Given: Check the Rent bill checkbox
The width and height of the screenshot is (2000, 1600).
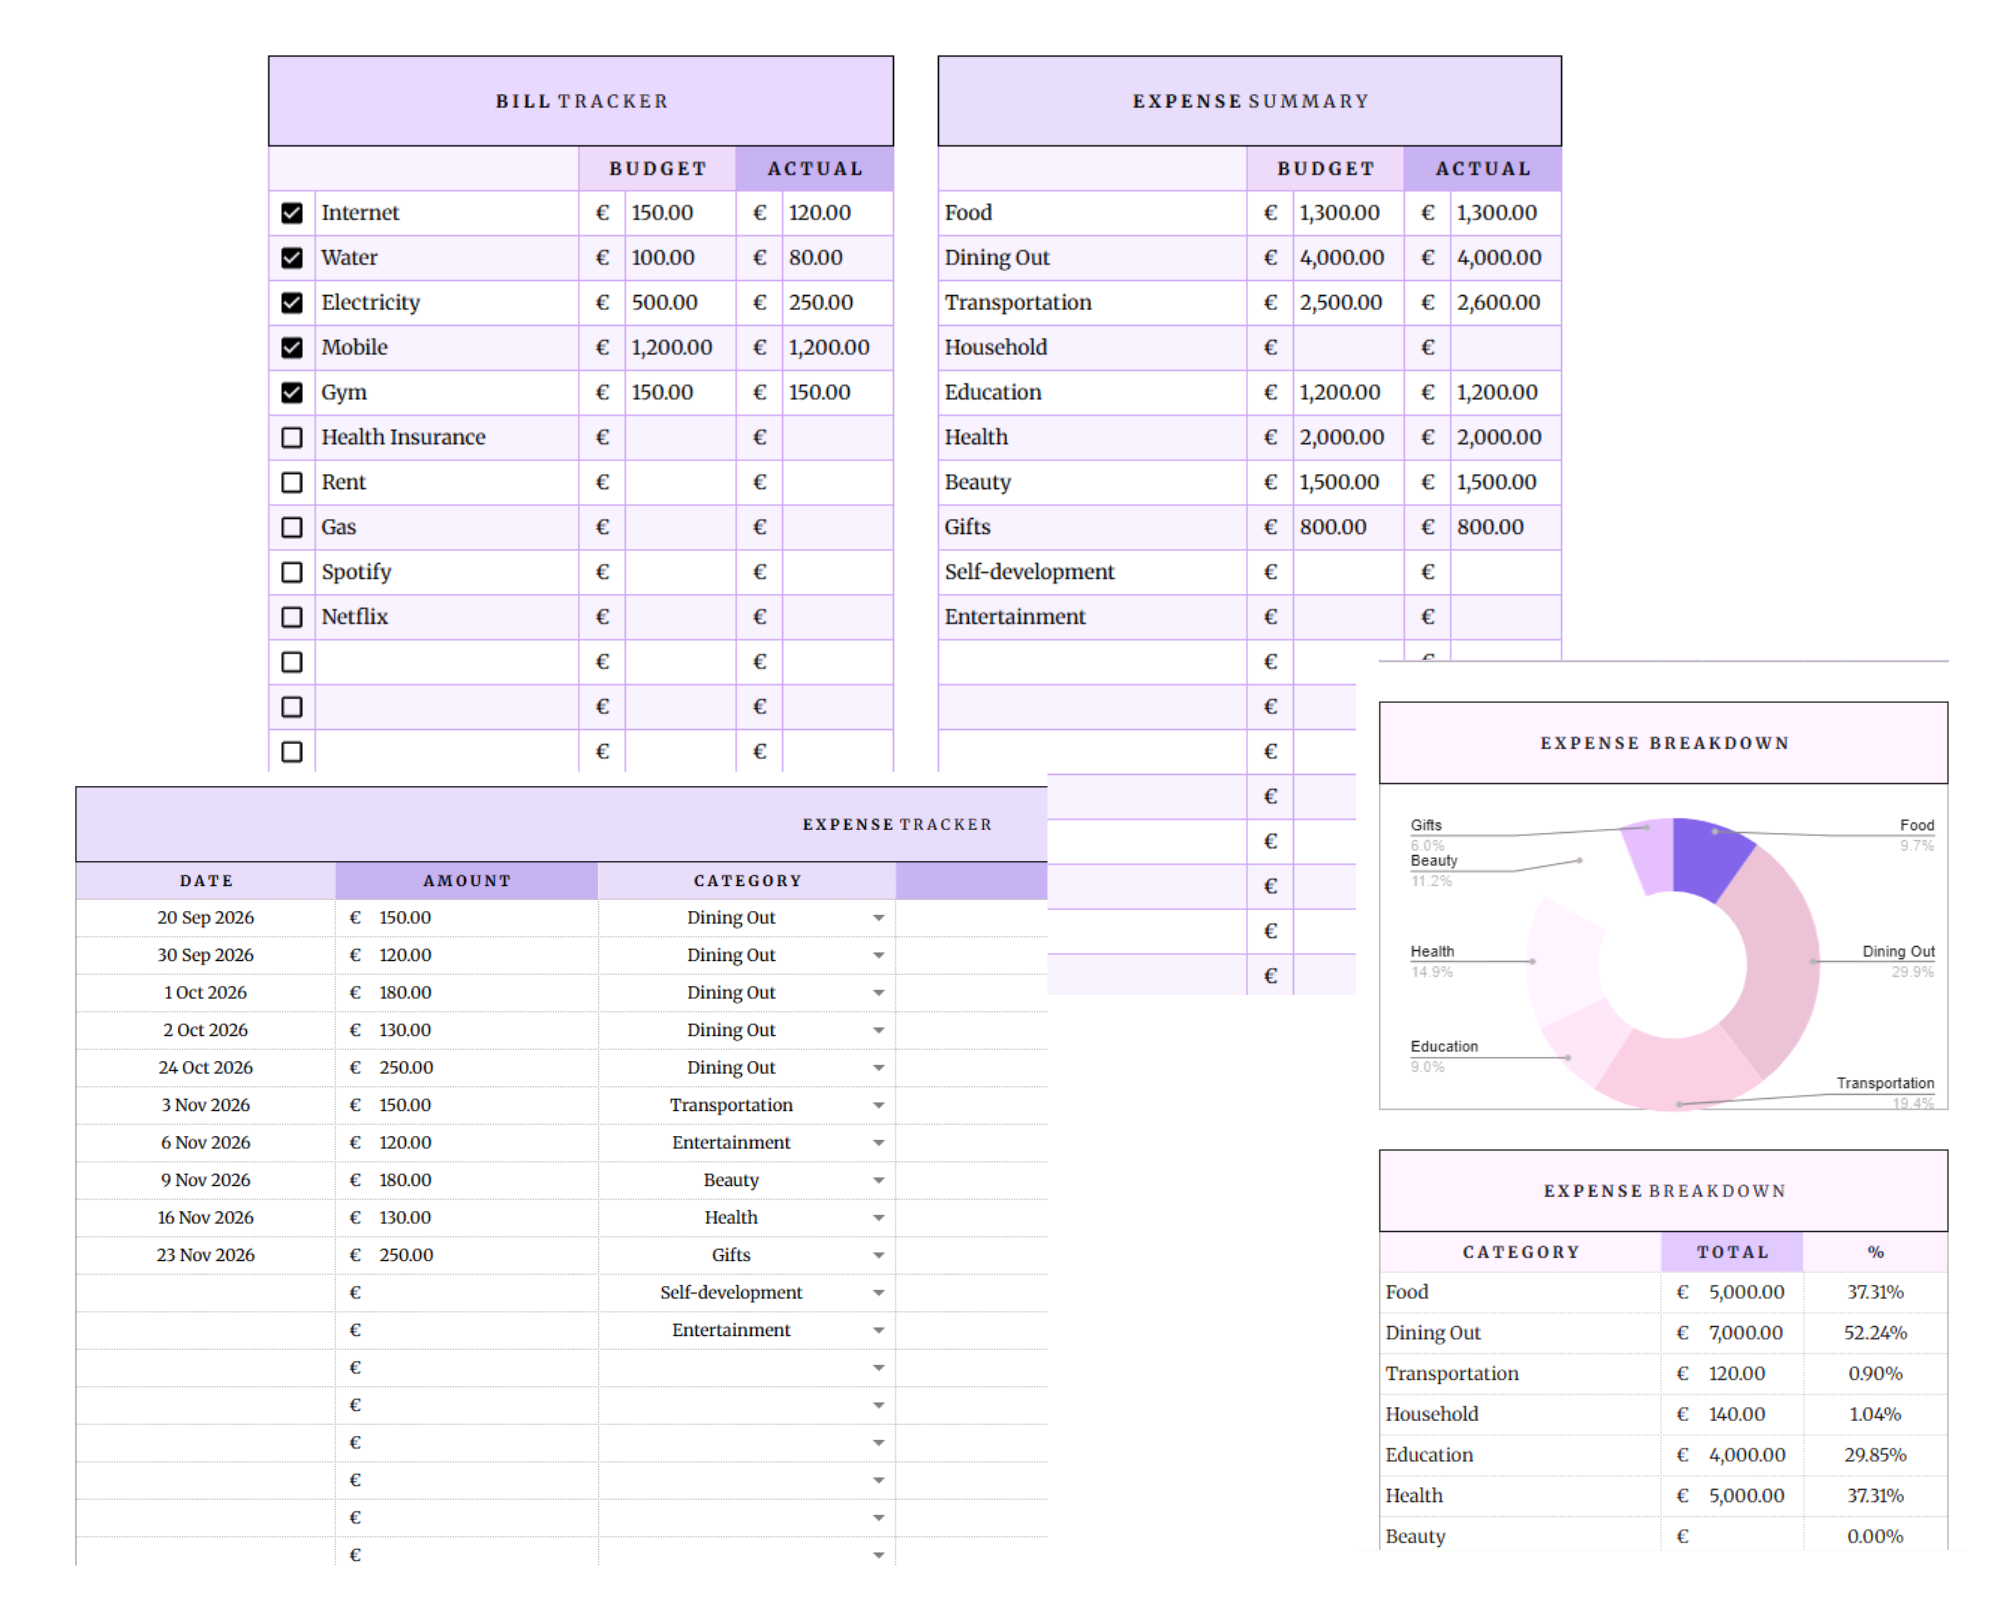Looking at the screenshot, I should coord(292,483).
